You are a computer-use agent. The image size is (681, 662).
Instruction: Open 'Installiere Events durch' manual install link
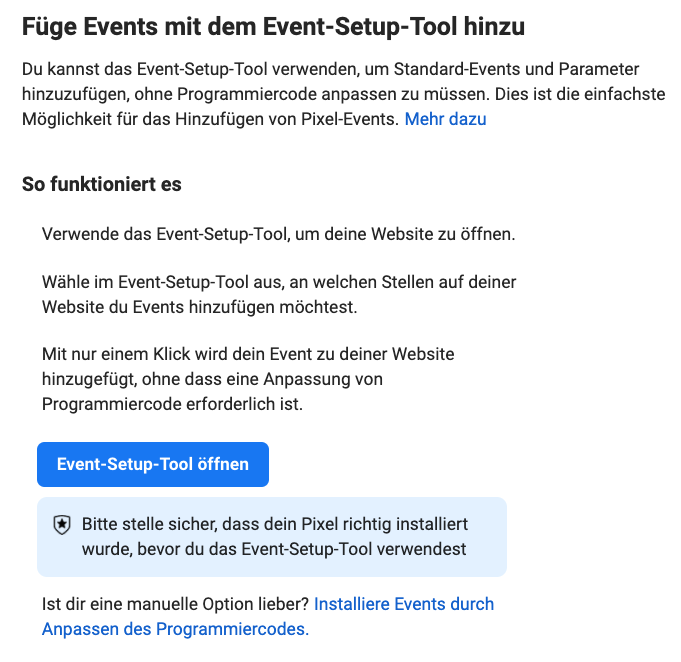click(404, 604)
